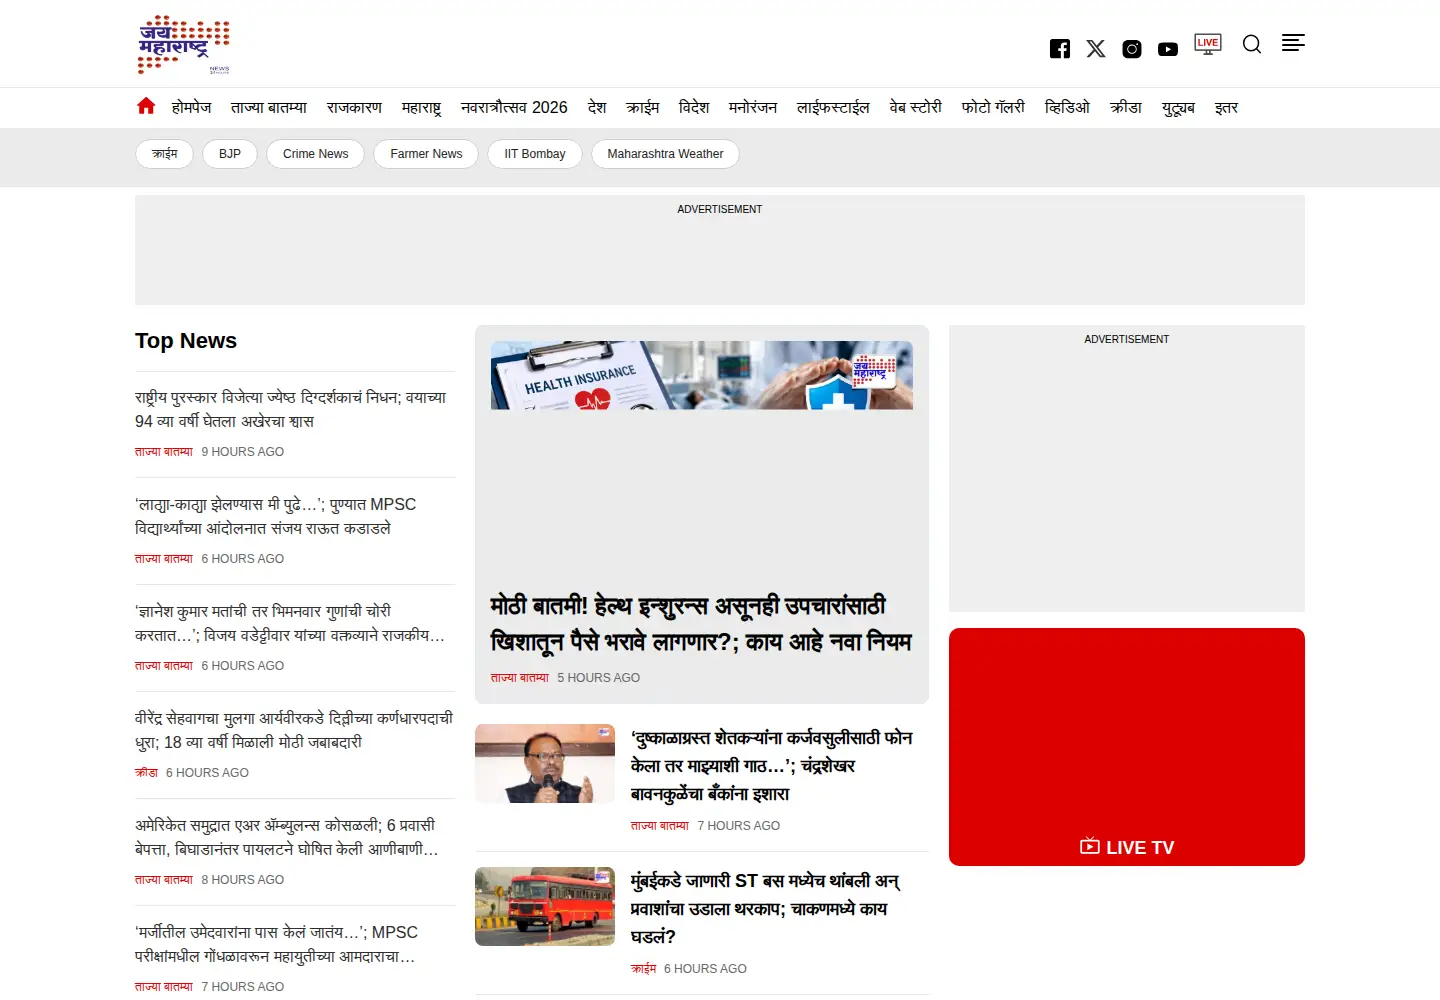Click ताज्या बातम्या tag under air ambulance story

164,880
